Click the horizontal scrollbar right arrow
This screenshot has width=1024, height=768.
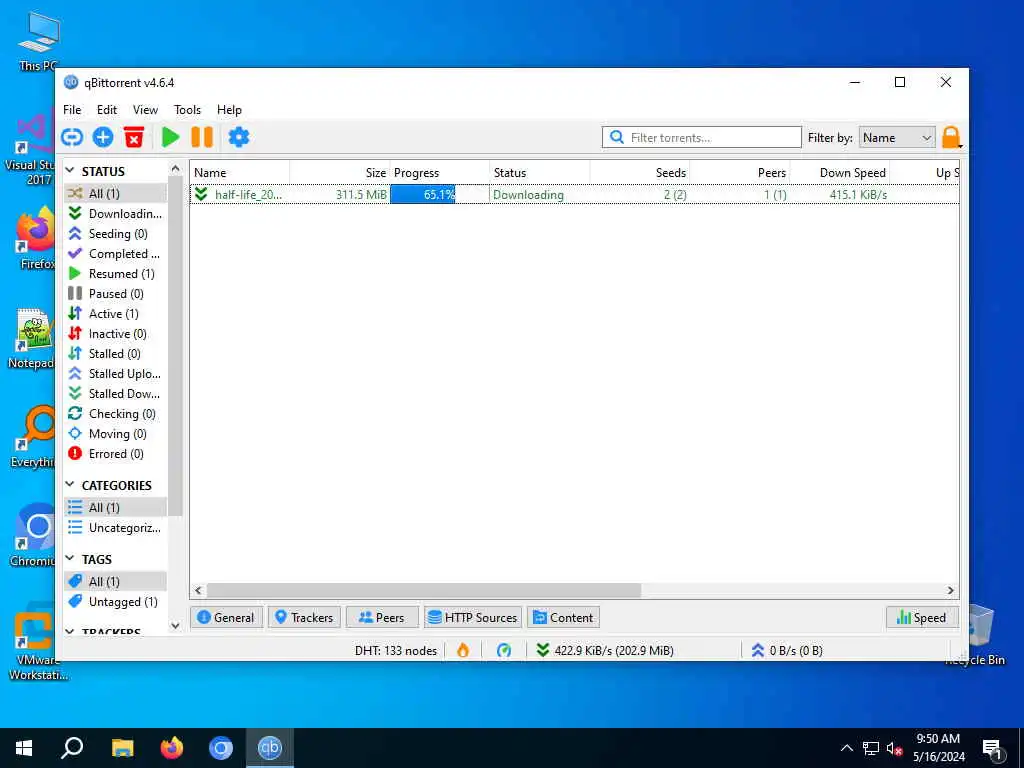tap(951, 590)
